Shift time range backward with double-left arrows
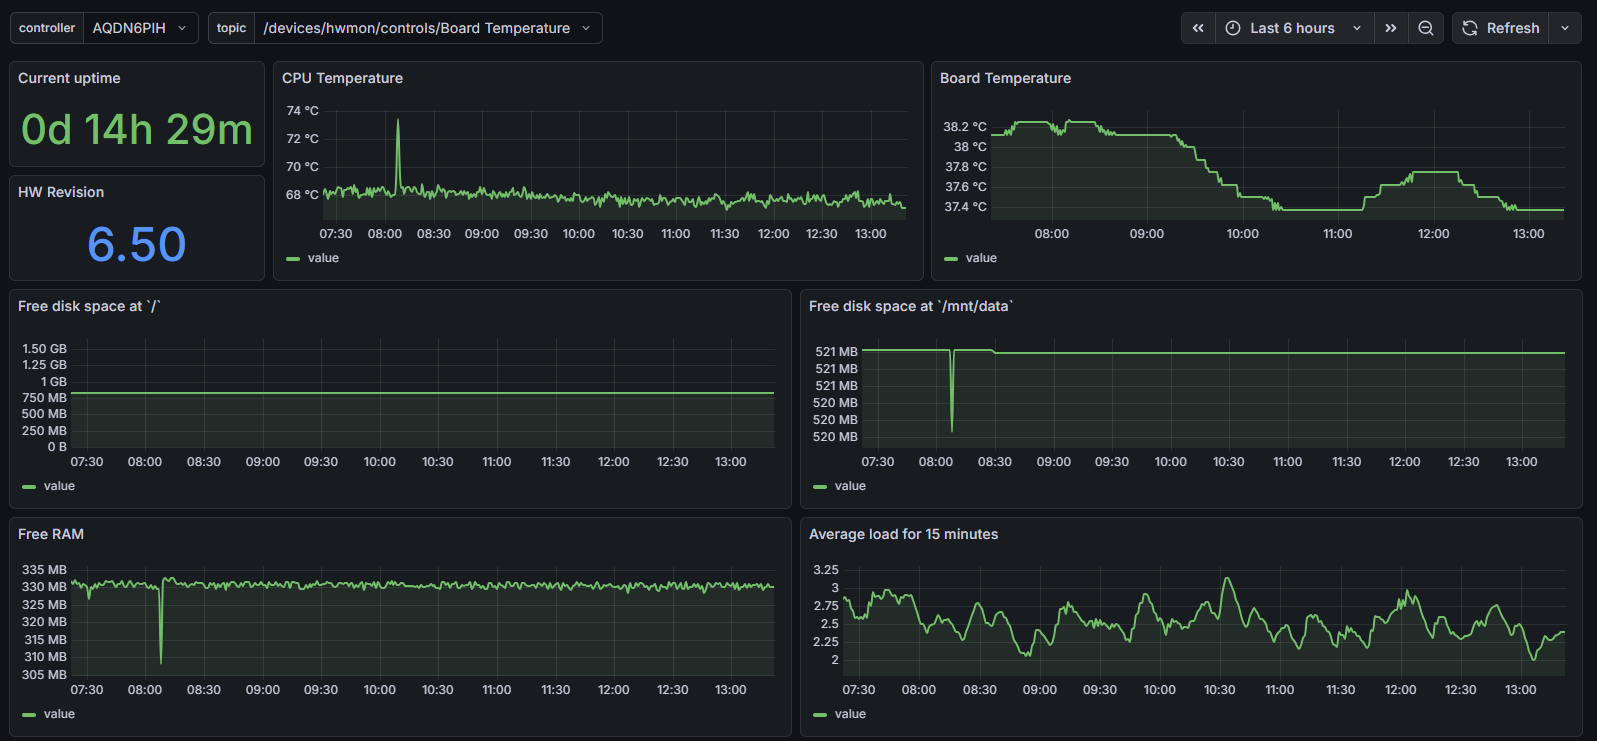This screenshot has width=1597, height=741. pyautogui.click(x=1198, y=28)
